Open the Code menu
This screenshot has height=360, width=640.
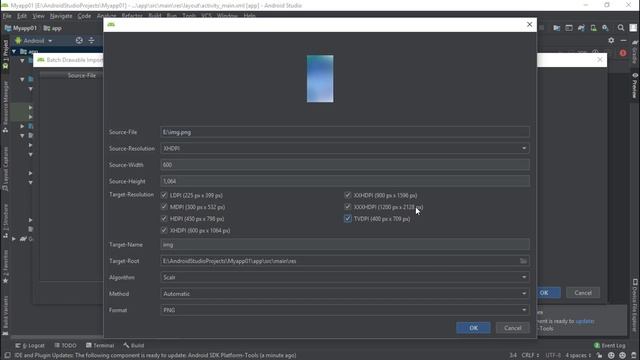click(84, 16)
